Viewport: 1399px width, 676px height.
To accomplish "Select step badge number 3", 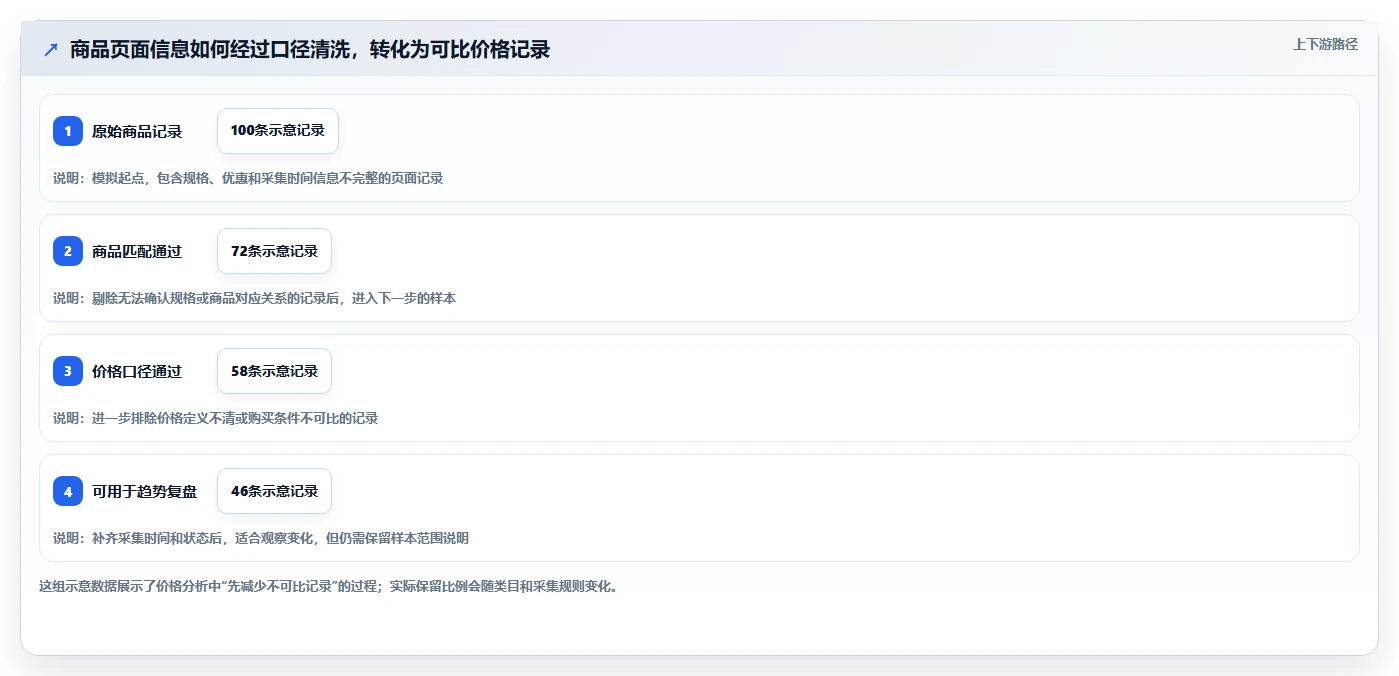I will (68, 371).
